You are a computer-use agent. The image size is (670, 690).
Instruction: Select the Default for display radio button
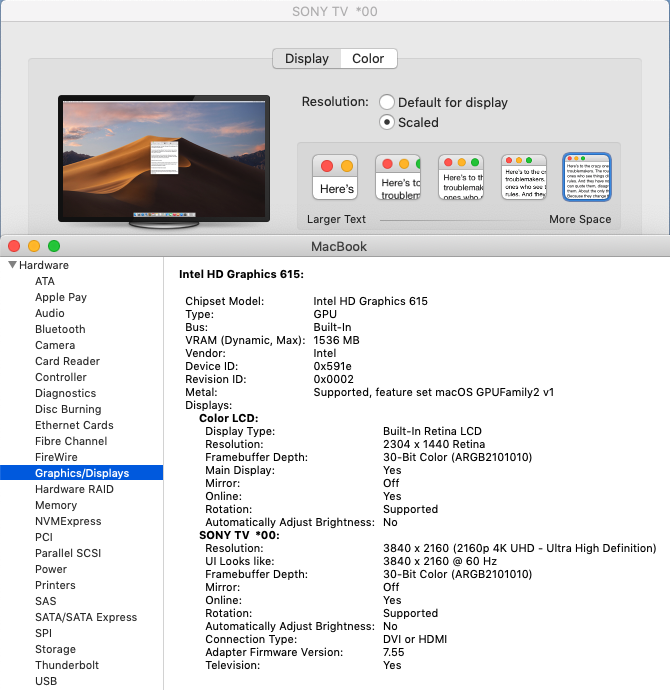pyautogui.click(x=387, y=102)
